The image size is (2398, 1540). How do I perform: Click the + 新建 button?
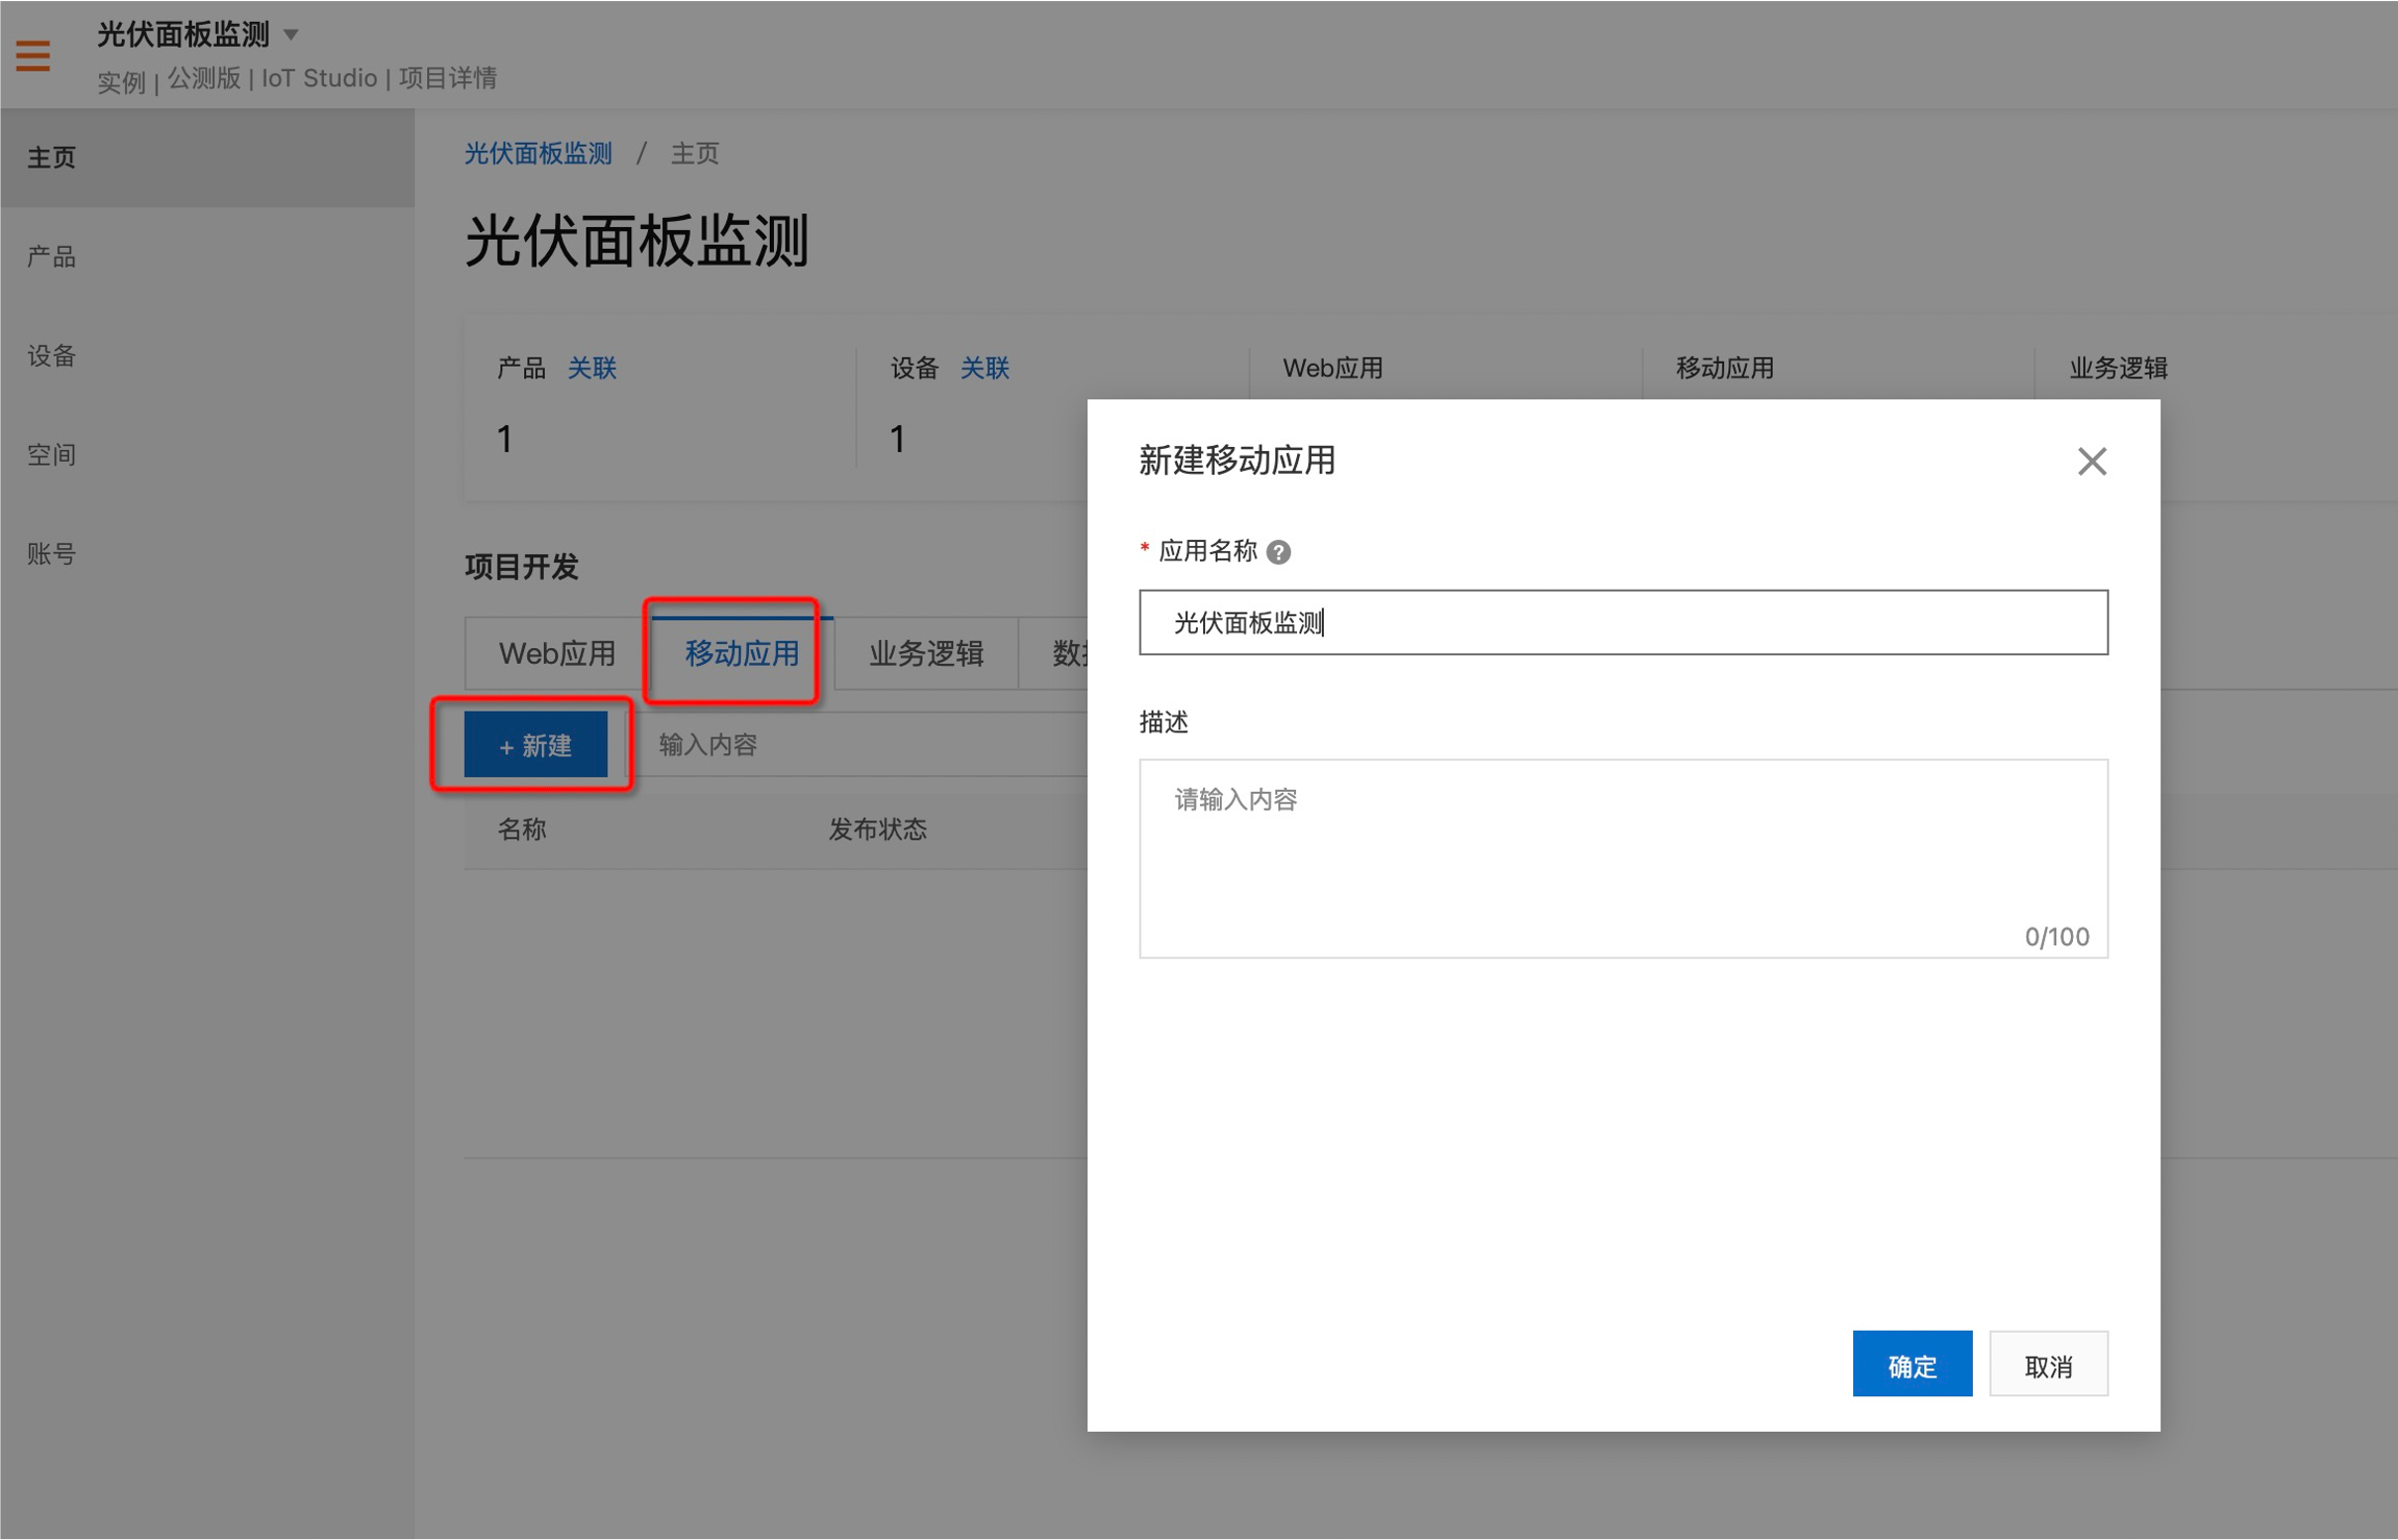(x=536, y=745)
